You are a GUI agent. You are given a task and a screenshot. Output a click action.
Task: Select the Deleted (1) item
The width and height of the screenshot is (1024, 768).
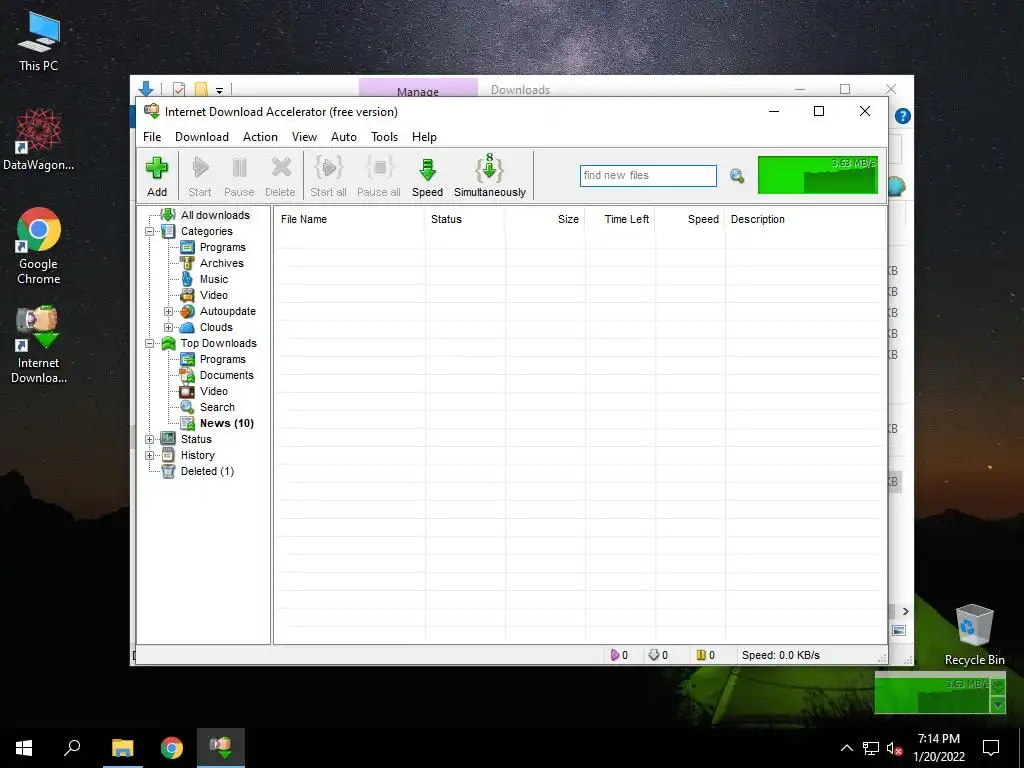tap(207, 471)
